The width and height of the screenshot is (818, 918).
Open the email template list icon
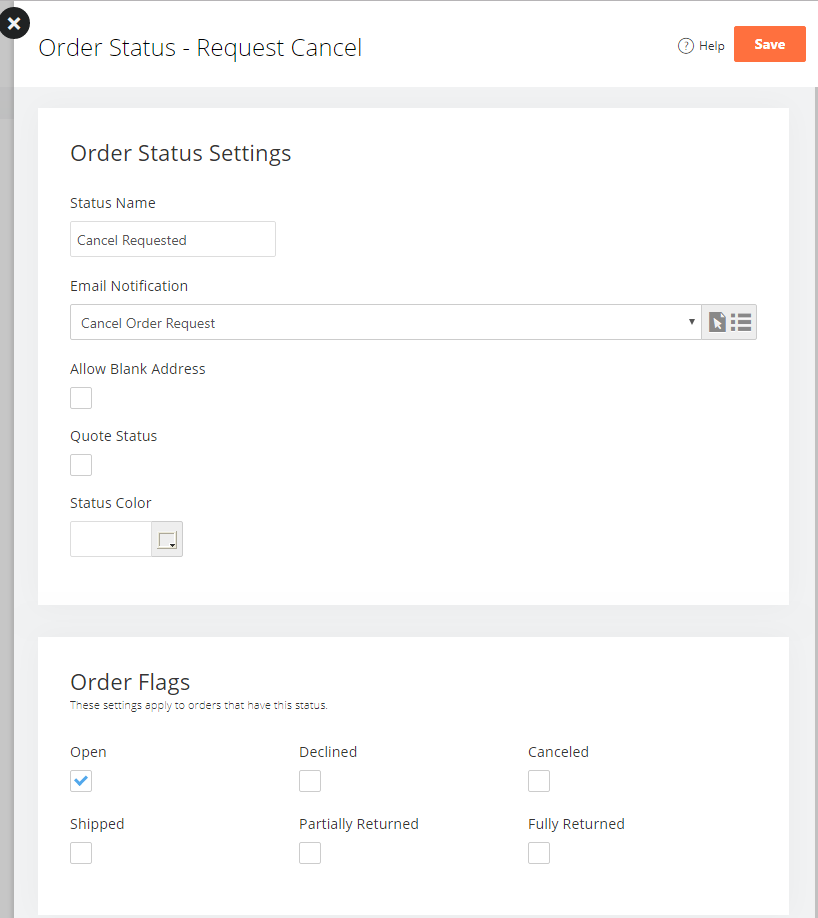click(x=741, y=322)
